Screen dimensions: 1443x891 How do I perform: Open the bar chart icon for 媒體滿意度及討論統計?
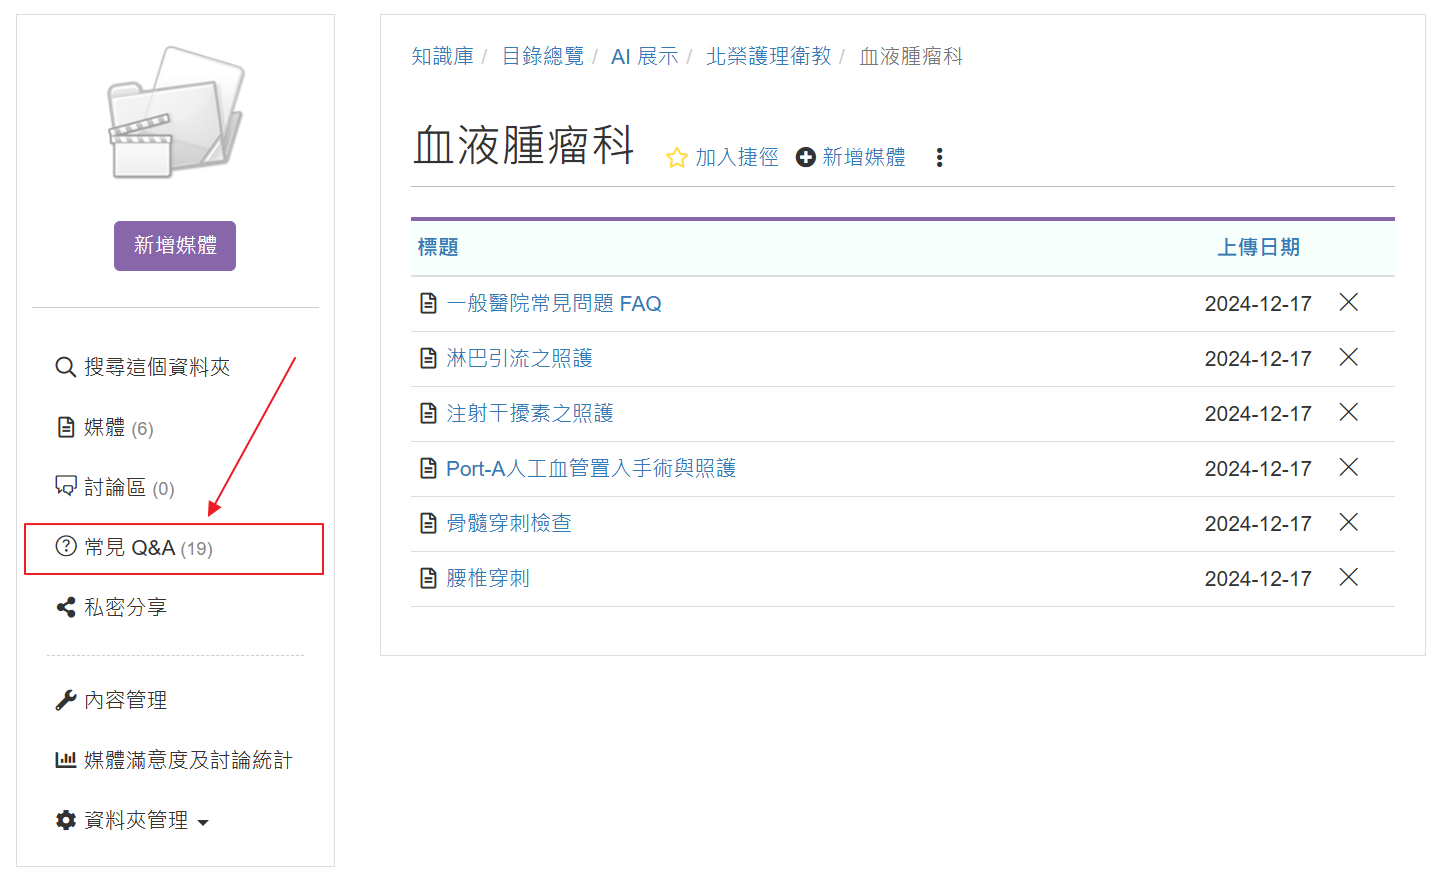(64, 760)
